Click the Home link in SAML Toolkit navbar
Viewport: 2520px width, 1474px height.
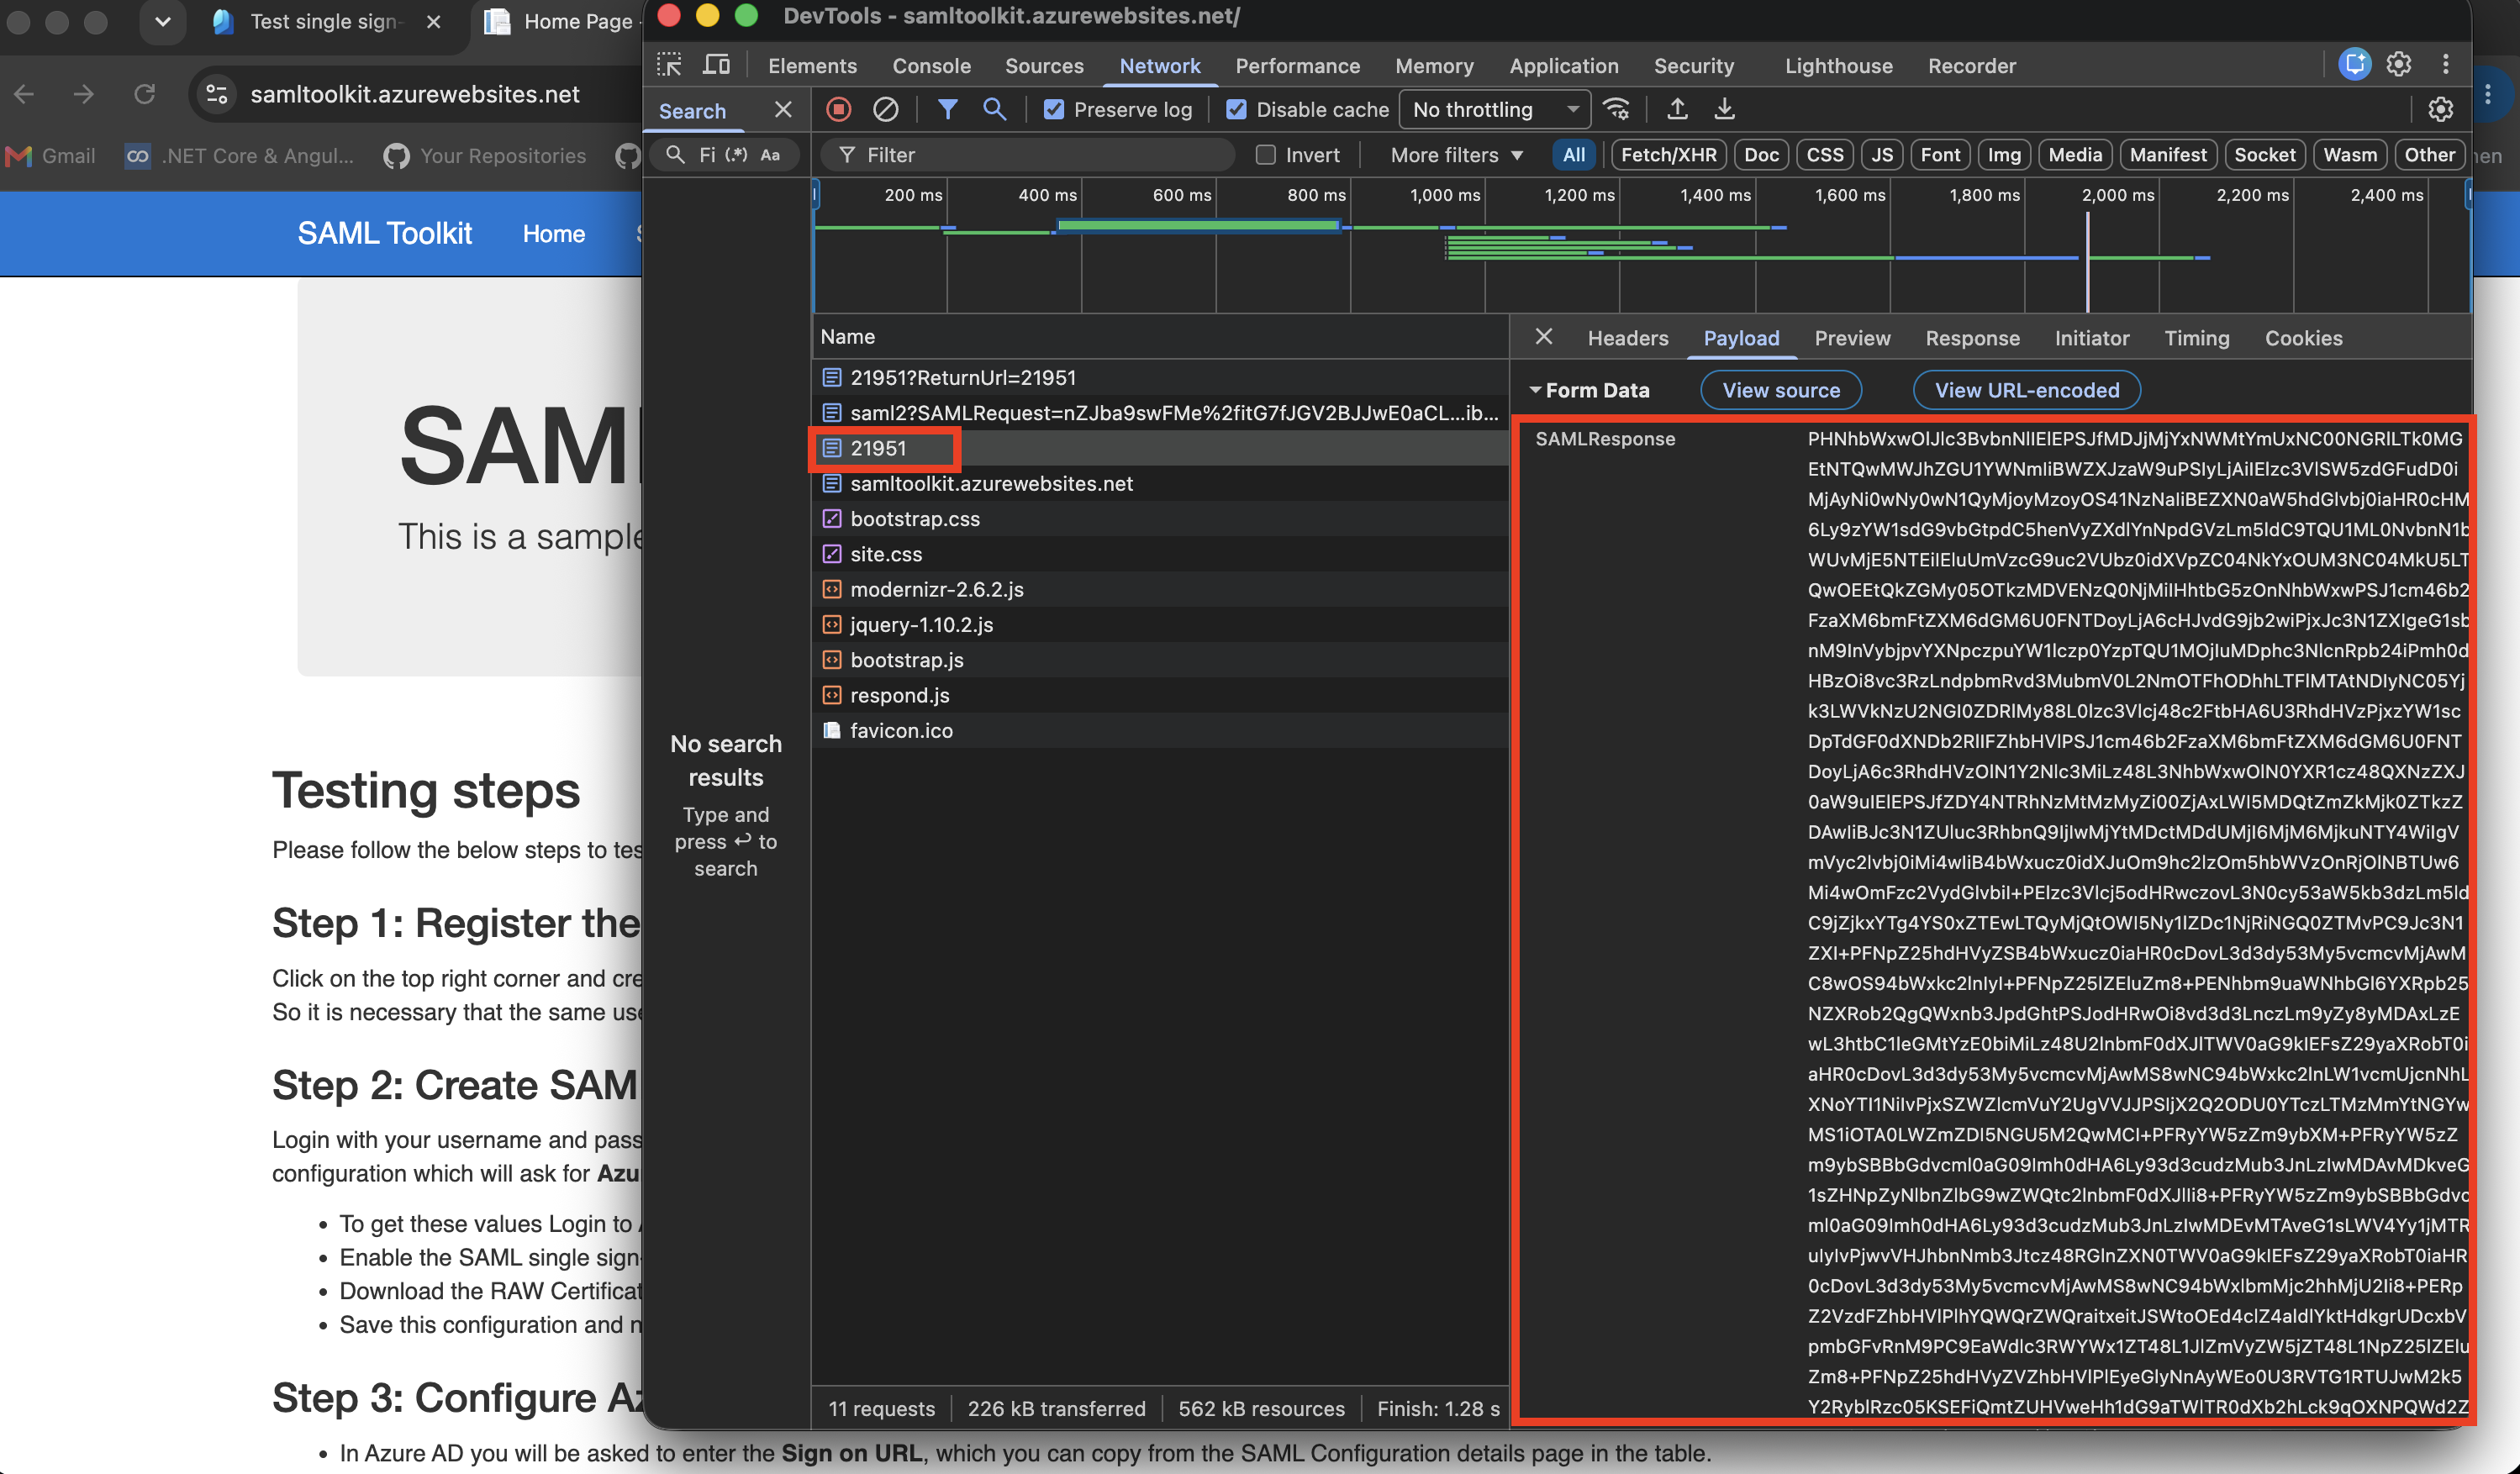click(553, 233)
